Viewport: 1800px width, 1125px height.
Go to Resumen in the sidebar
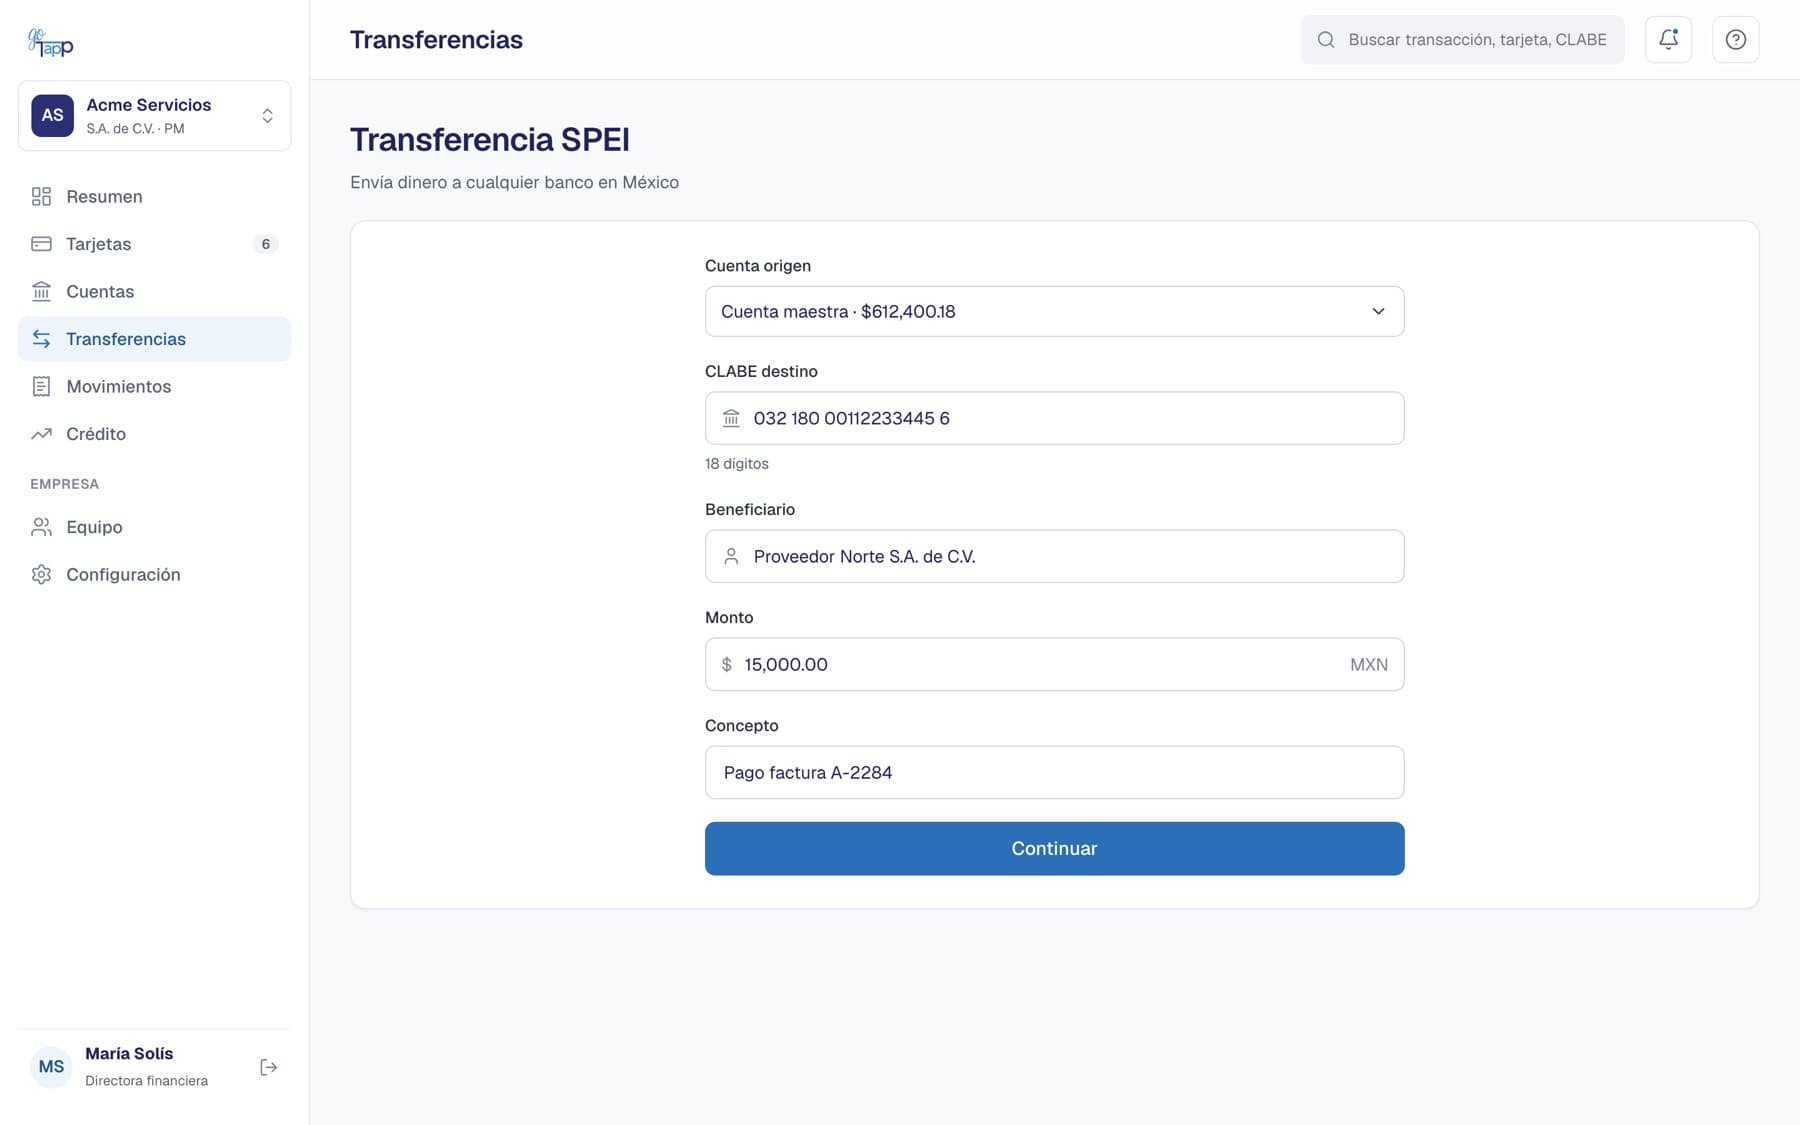tap(154, 196)
